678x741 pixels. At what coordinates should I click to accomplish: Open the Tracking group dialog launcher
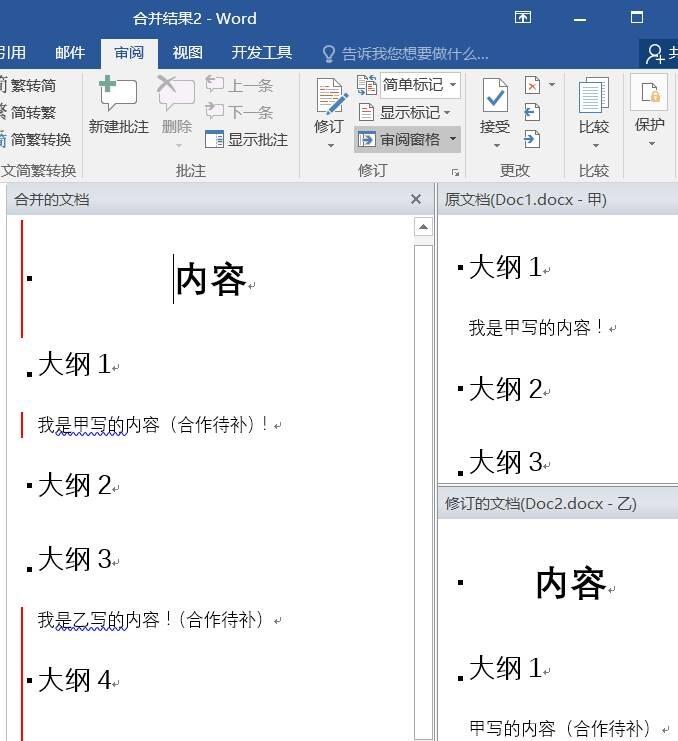pyautogui.click(x=455, y=172)
